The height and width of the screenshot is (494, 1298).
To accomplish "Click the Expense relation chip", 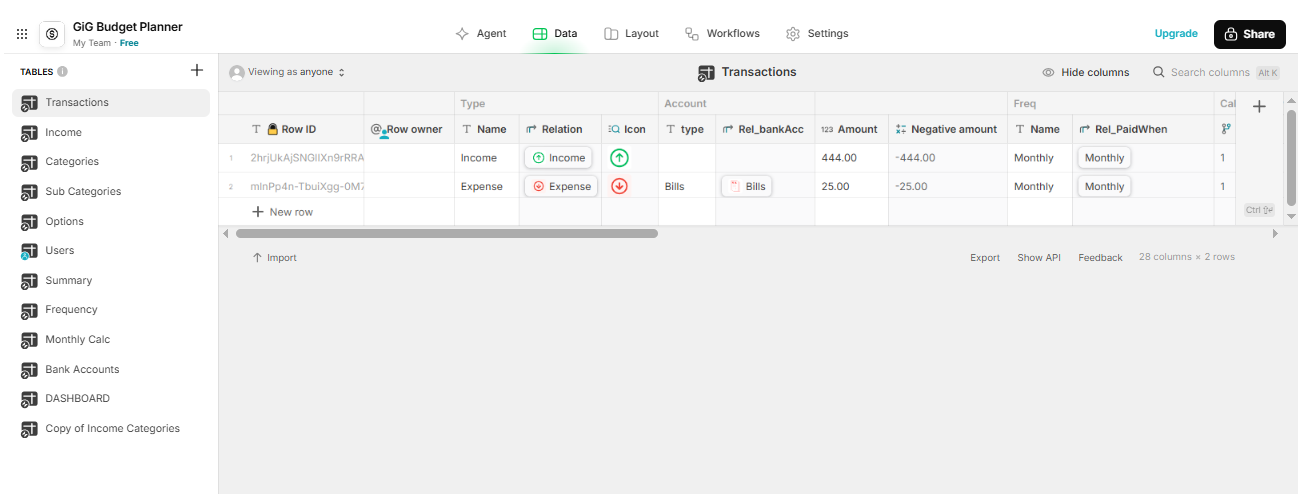I will click(x=561, y=186).
